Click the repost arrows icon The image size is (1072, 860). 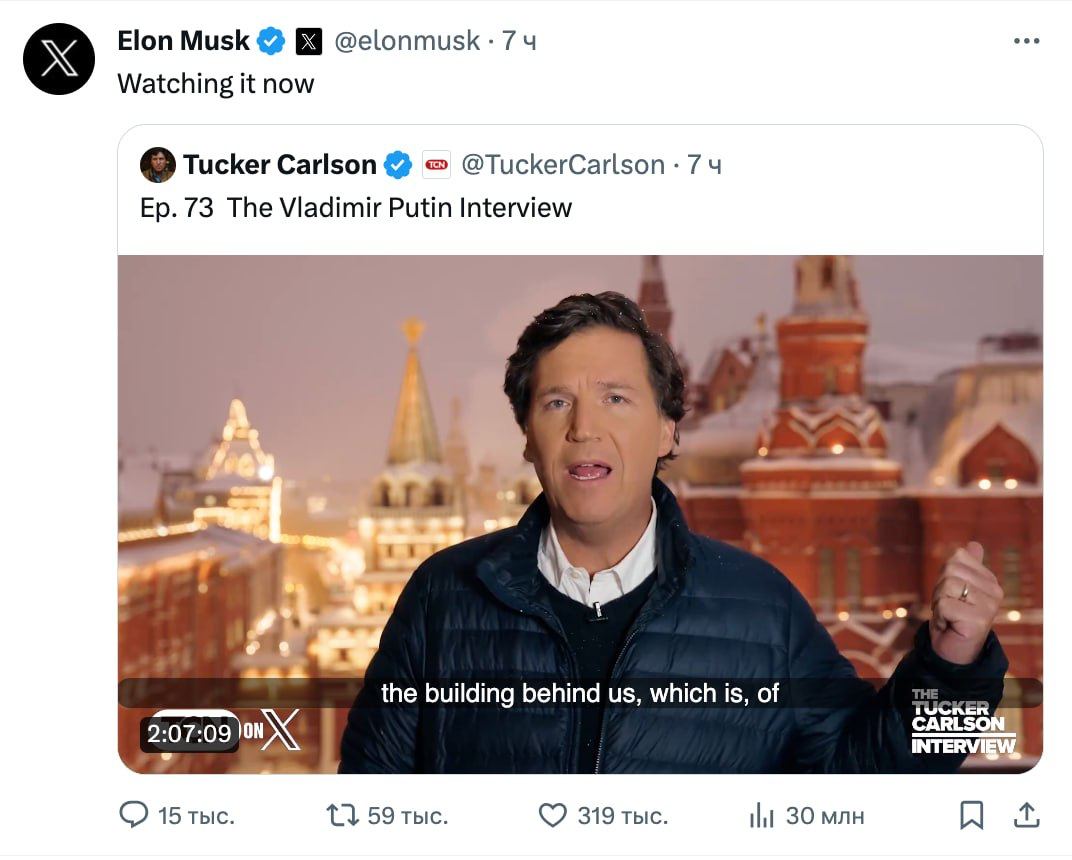pyautogui.click(x=343, y=816)
